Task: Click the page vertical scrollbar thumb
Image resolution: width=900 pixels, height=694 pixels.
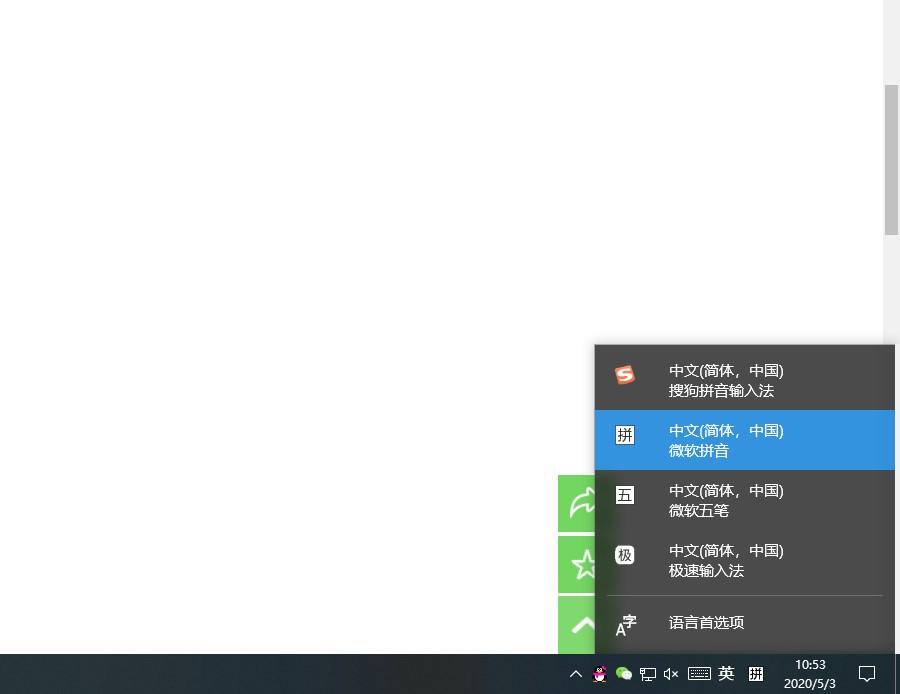Action: tap(891, 160)
